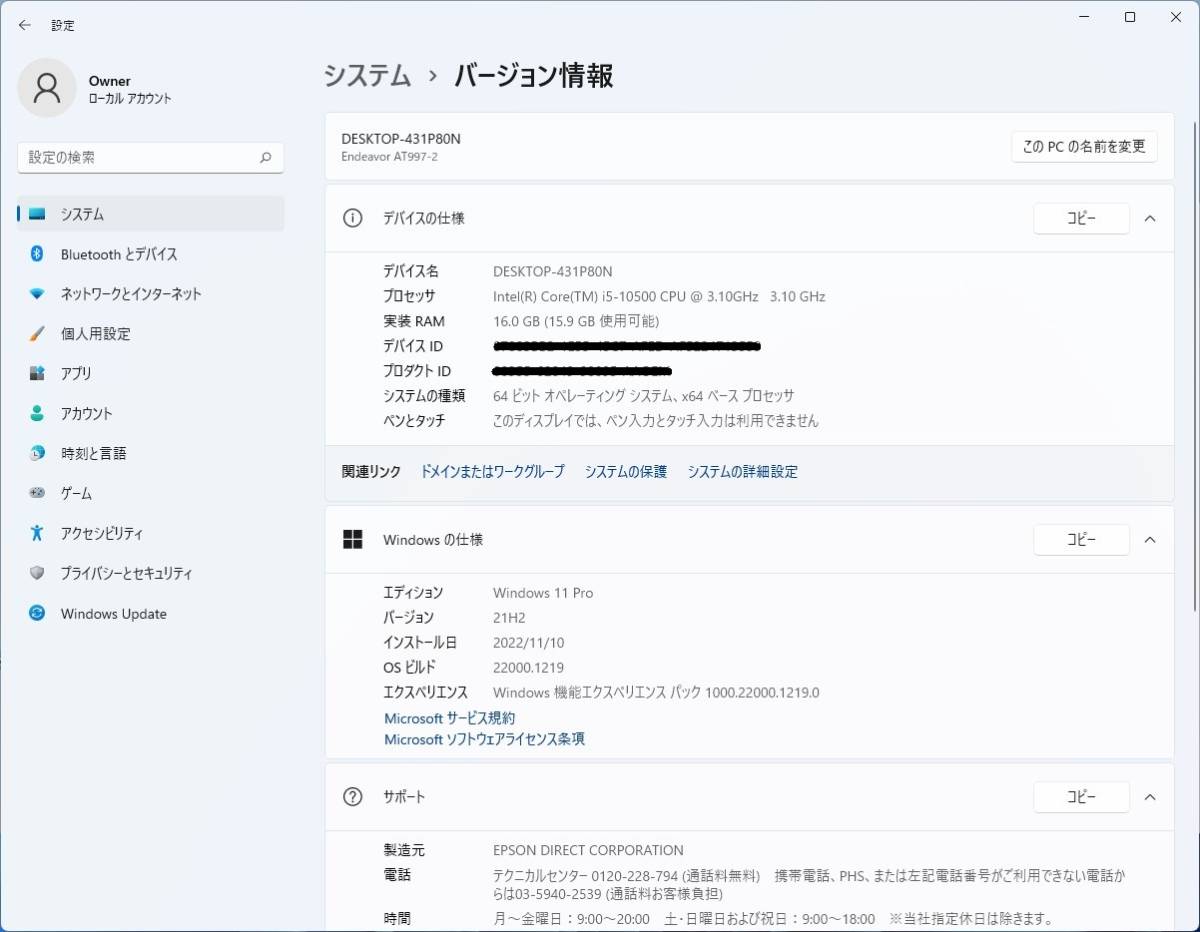Click the network Wi-Fi icon in sidebar
1200x932 pixels.
(37, 294)
